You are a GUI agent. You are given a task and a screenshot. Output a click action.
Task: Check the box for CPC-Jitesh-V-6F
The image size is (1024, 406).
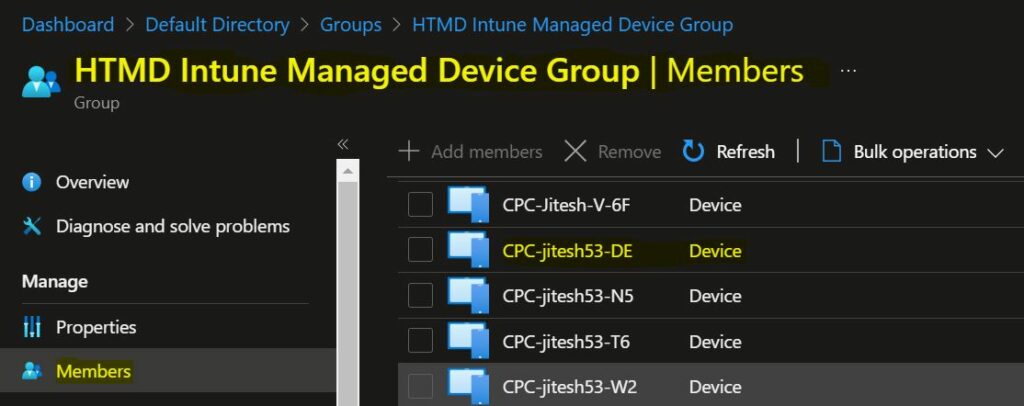421,205
